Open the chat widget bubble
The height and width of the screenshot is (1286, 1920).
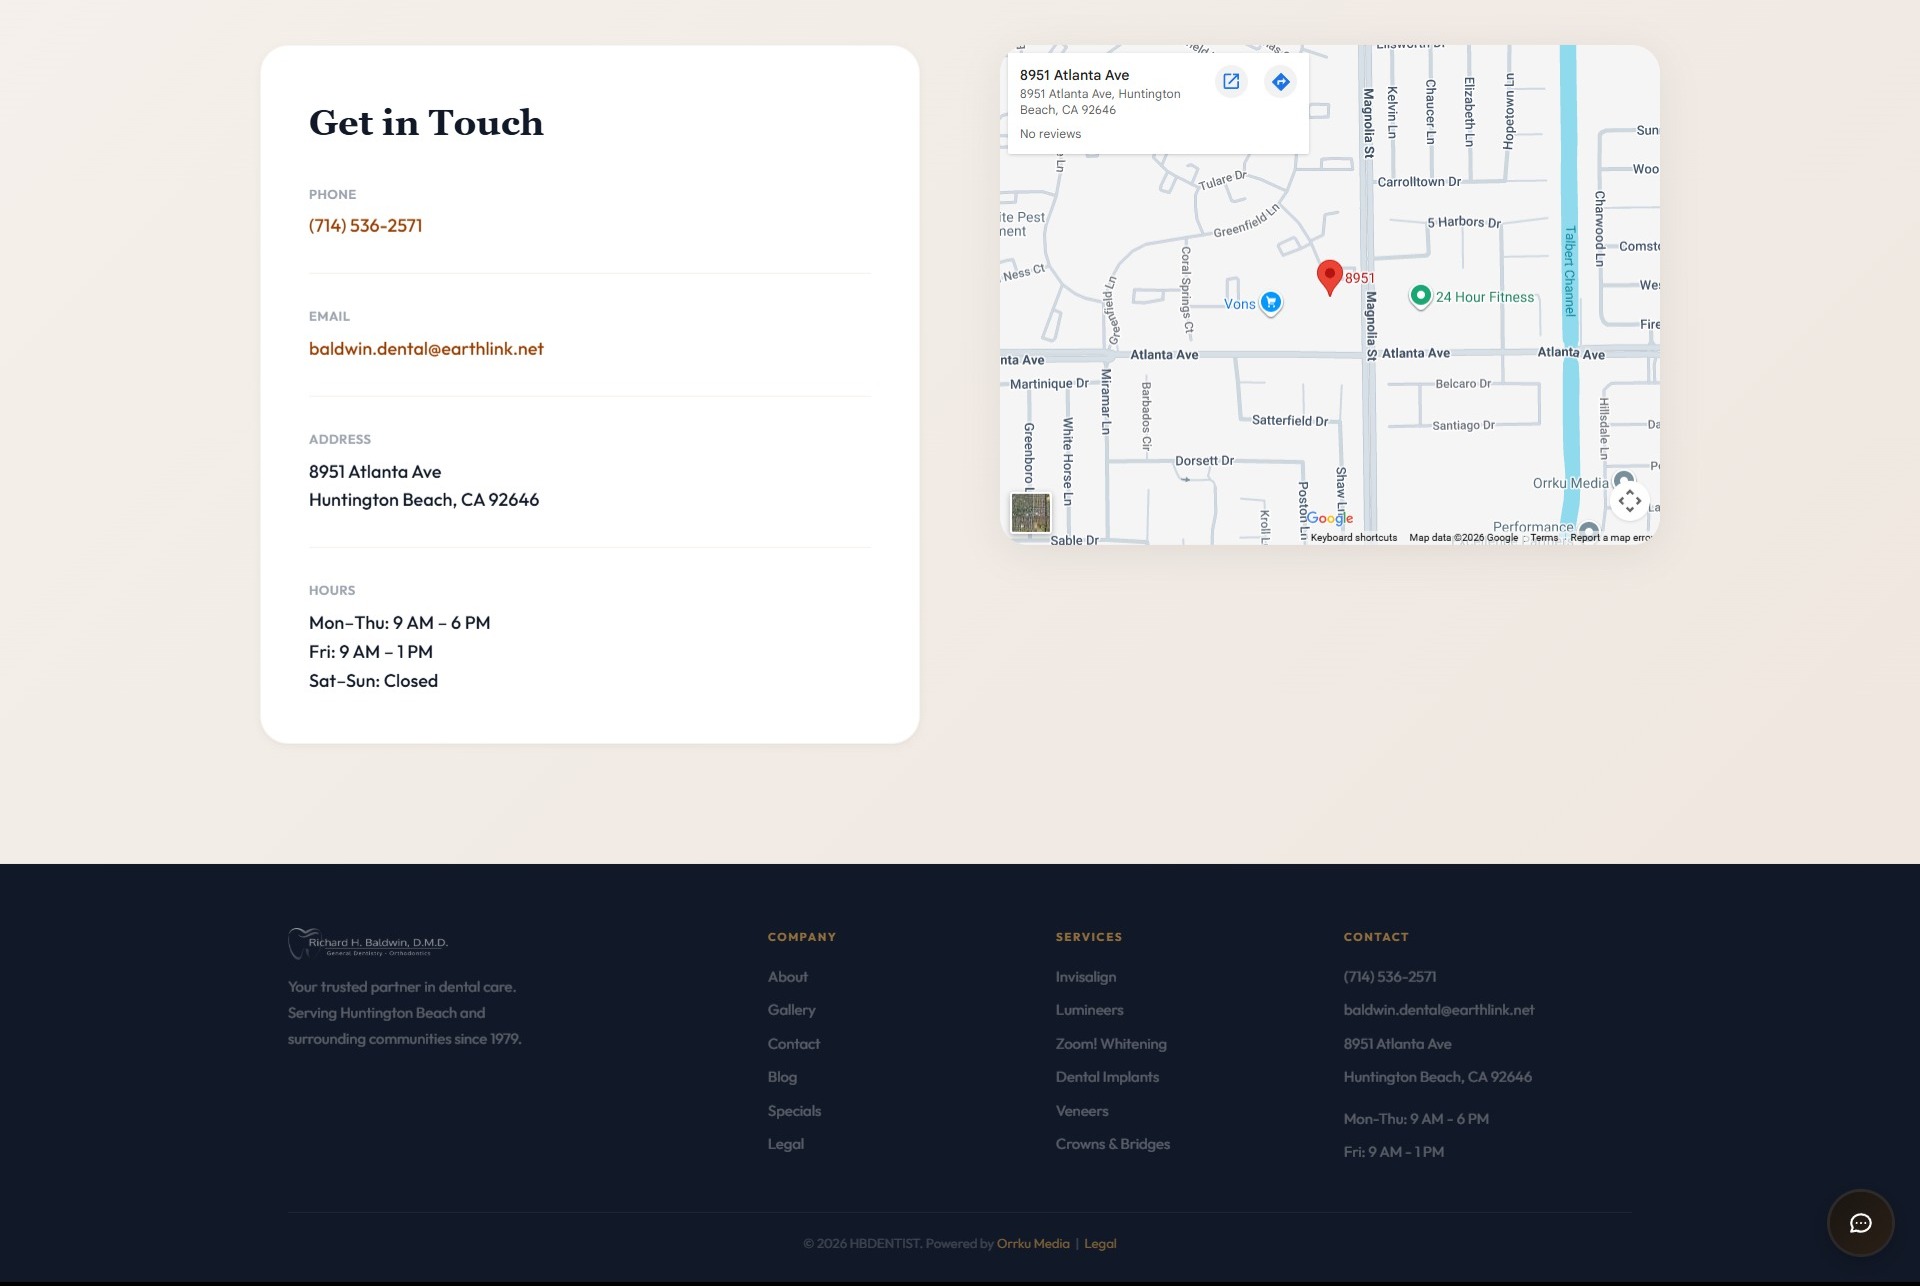(x=1859, y=1222)
